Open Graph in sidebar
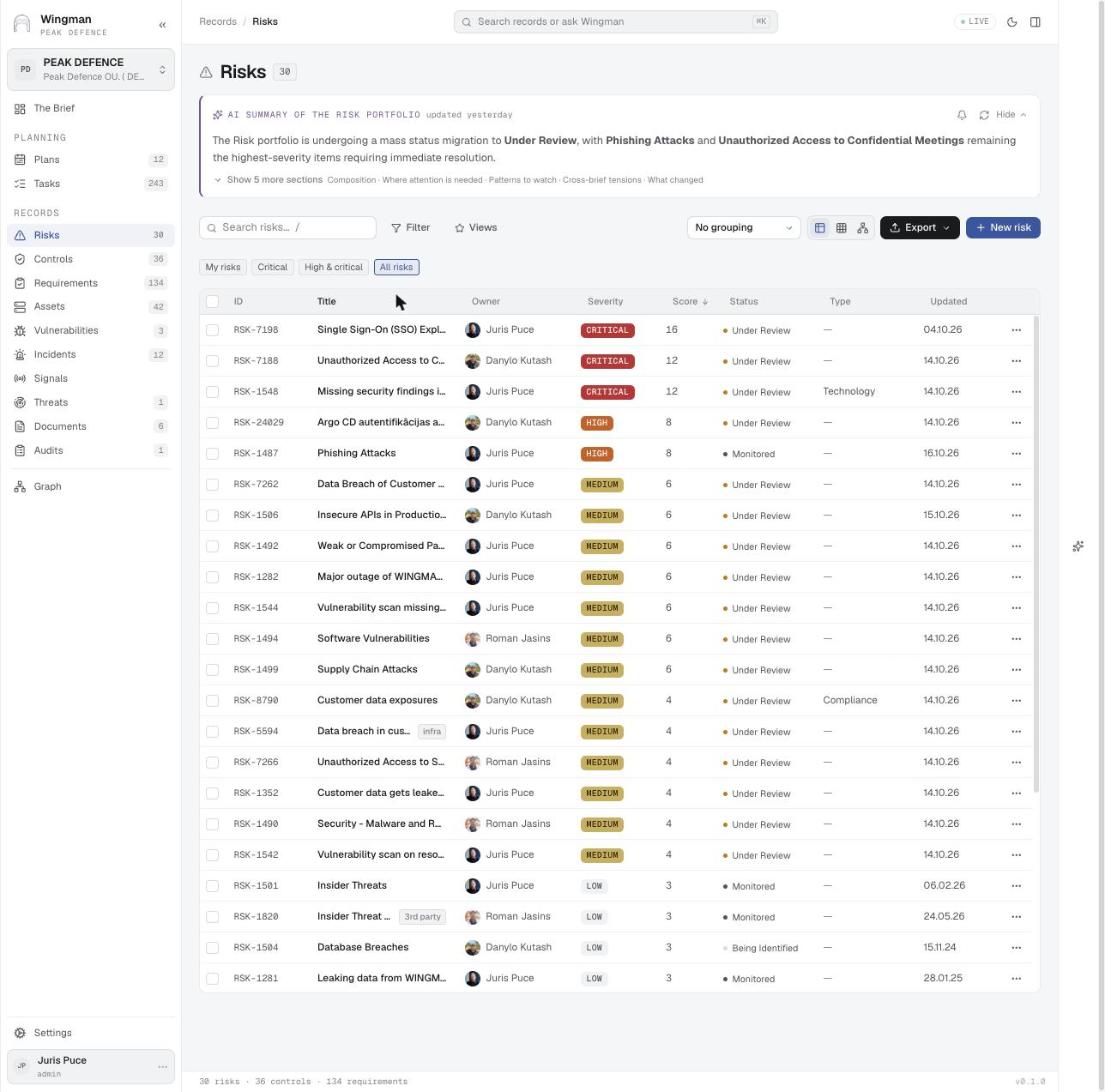Viewport: 1105px width, 1092px height. click(x=91, y=487)
